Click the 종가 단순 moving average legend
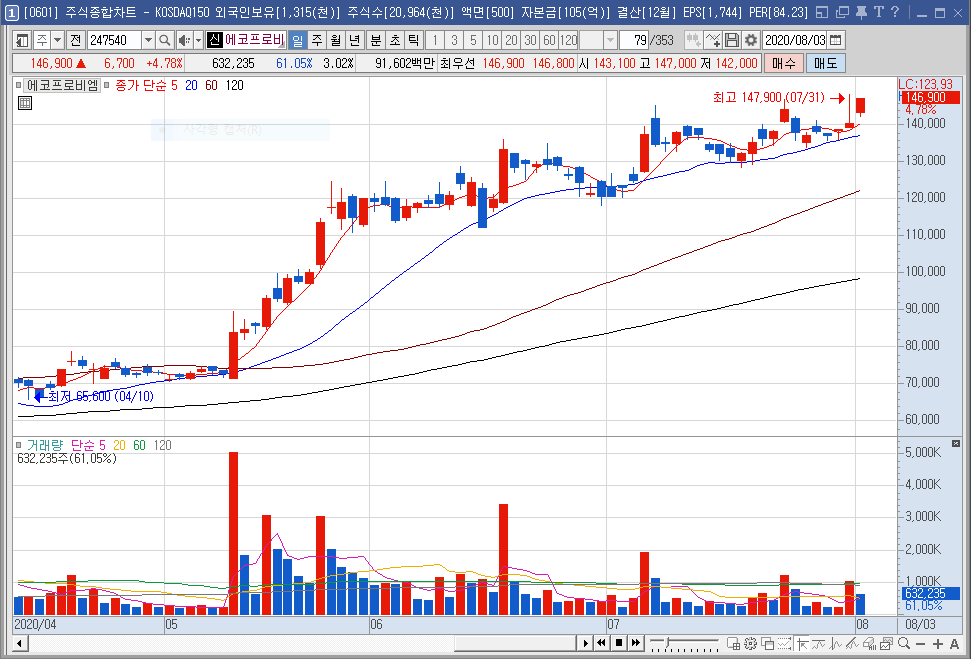The width and height of the screenshot is (971, 659). [141, 85]
